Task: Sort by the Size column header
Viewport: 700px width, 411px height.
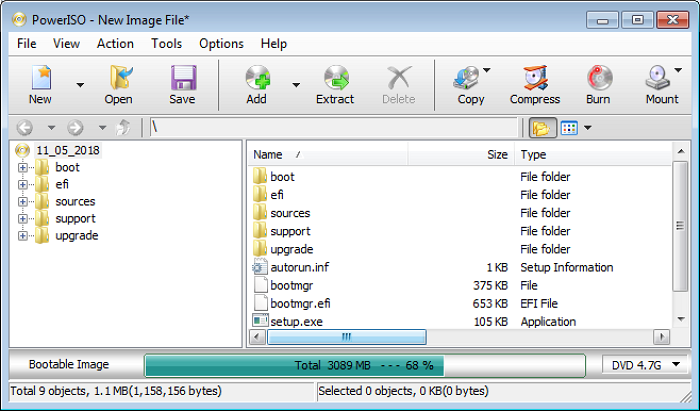Action: (x=461, y=154)
